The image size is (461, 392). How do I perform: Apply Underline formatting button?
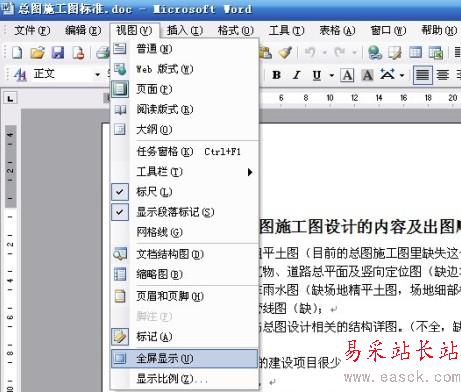coord(317,75)
